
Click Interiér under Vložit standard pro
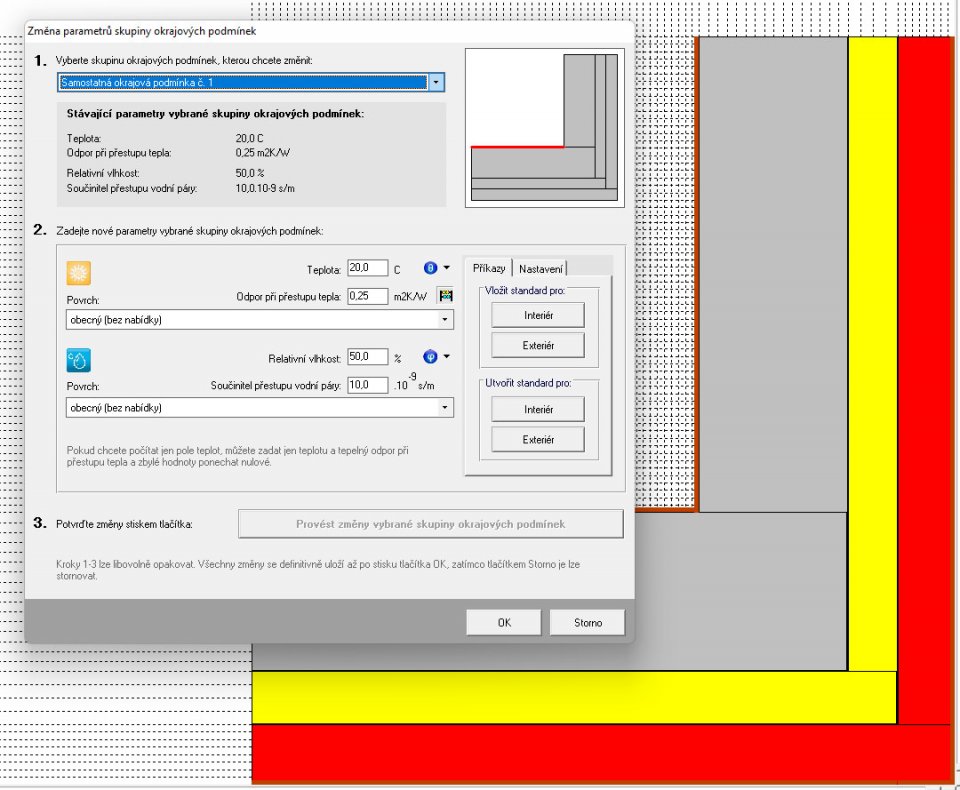tap(538, 315)
